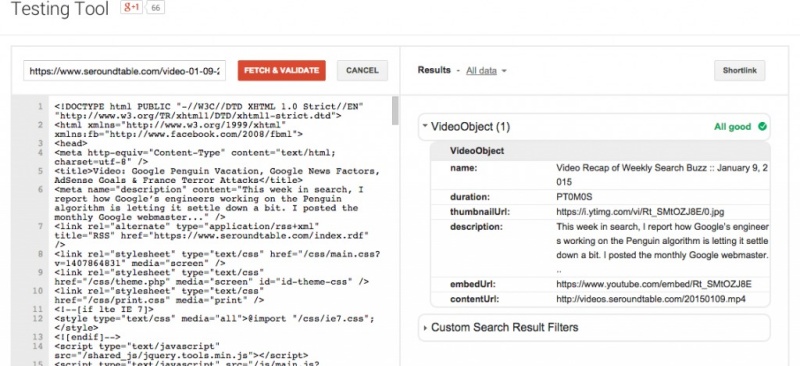Select code line number 5
Image resolution: width=800 pixels, height=366 pixels.
[x=40, y=171]
